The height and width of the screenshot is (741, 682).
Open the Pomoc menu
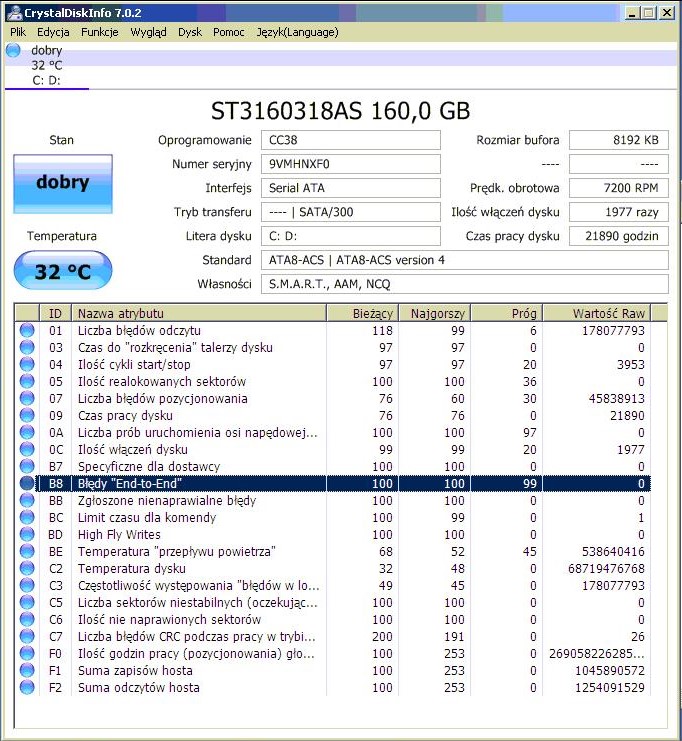click(x=229, y=32)
